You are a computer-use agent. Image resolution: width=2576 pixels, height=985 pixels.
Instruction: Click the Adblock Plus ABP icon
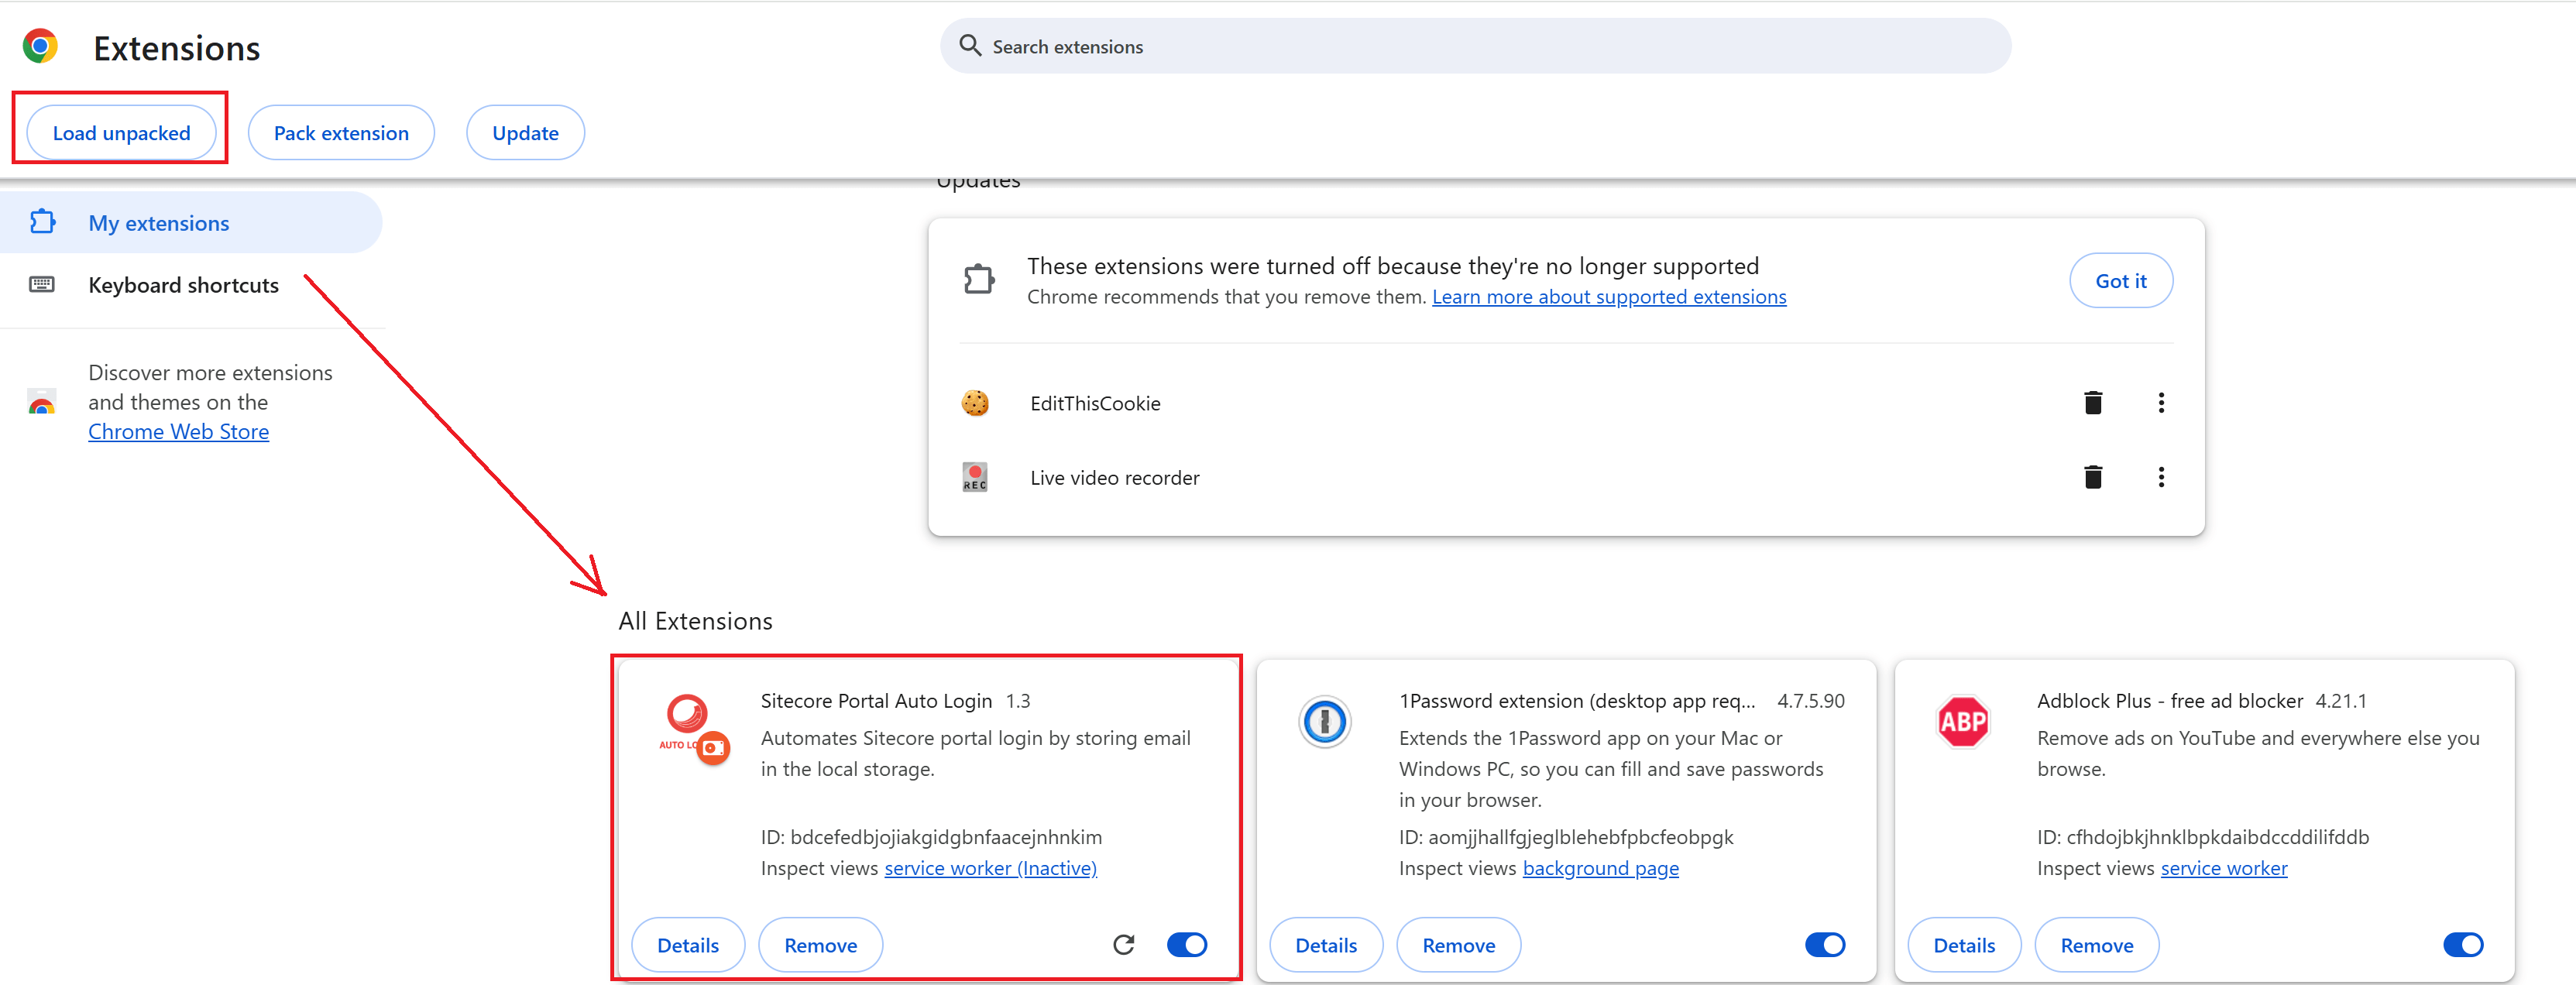[x=1962, y=721]
